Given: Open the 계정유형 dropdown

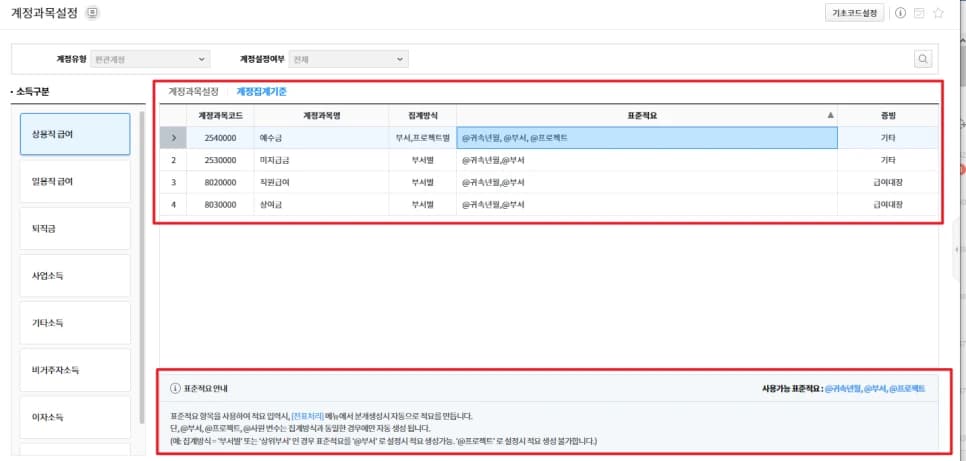Looking at the screenshot, I should coord(150,59).
